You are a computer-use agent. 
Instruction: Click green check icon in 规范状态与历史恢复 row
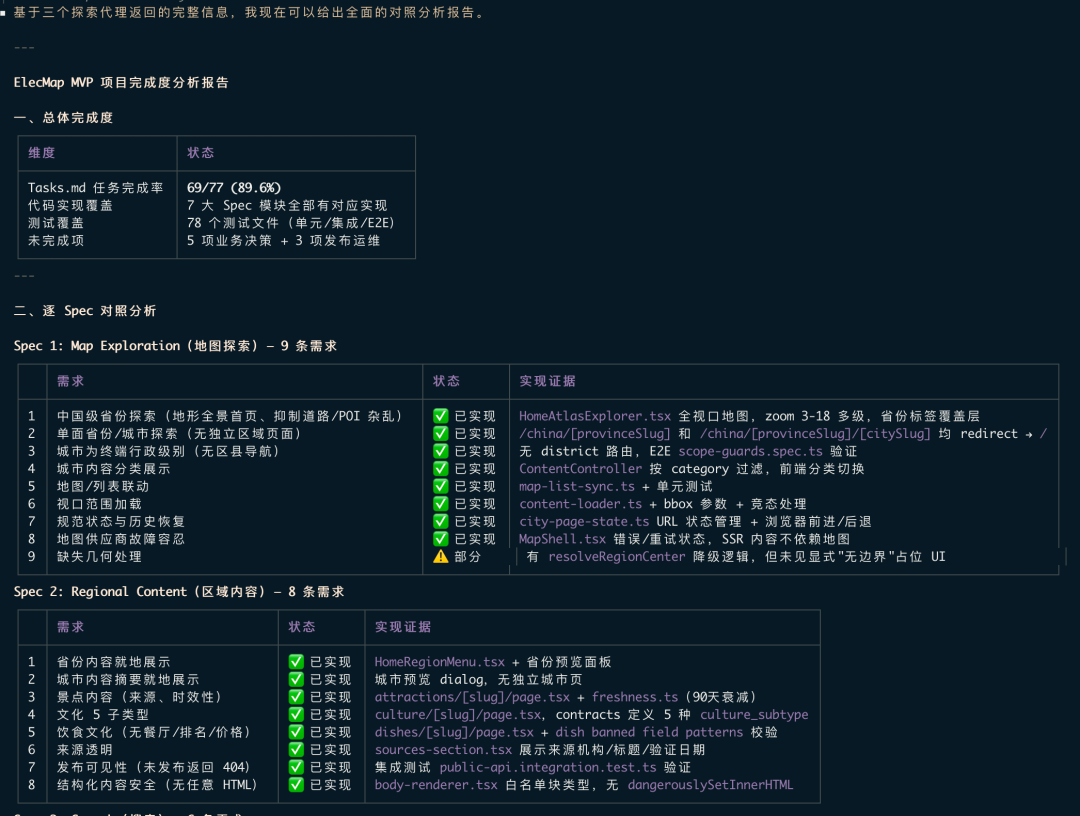[x=441, y=521]
